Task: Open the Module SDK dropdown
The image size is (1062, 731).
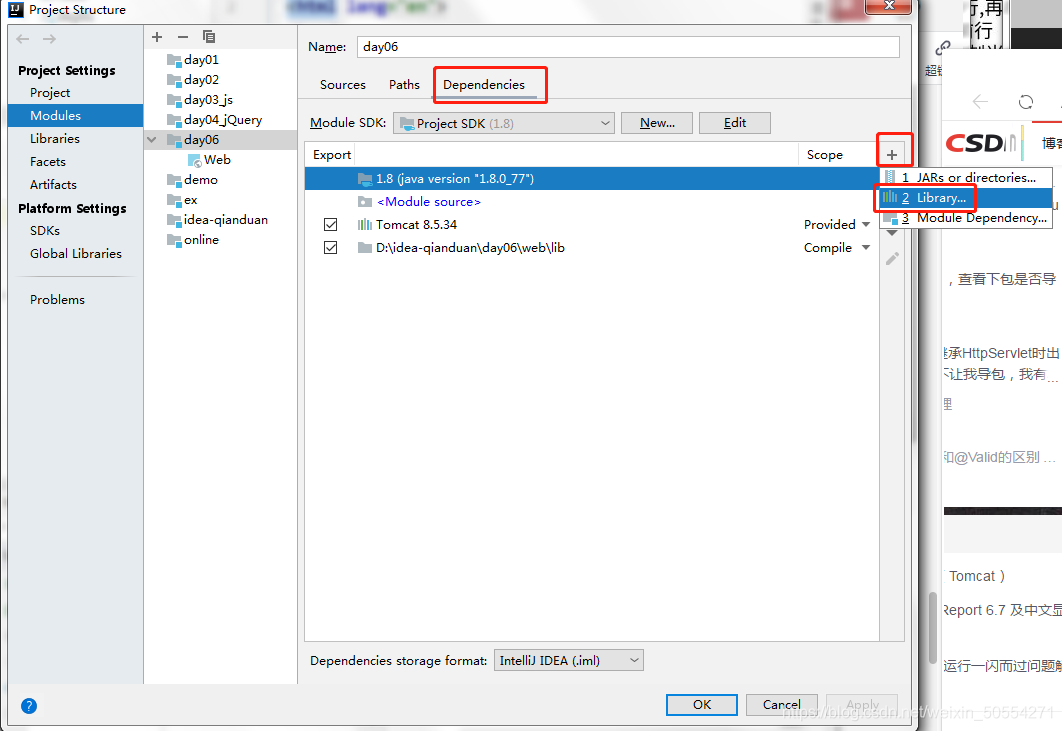Action: (x=504, y=123)
